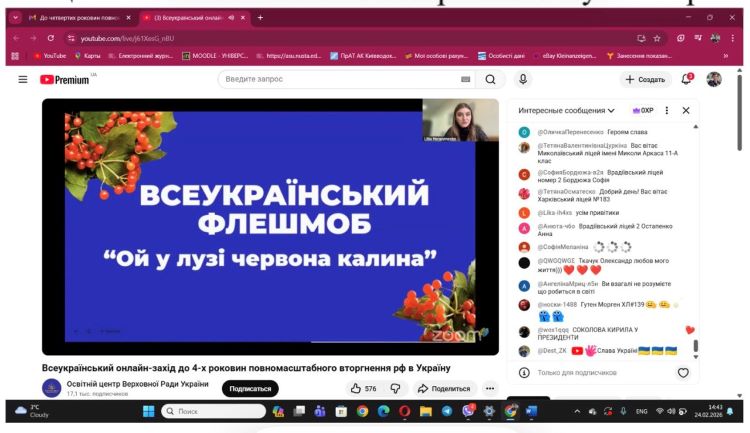Click the video player area
The width and height of the screenshot is (750, 433).
tap(270, 227)
